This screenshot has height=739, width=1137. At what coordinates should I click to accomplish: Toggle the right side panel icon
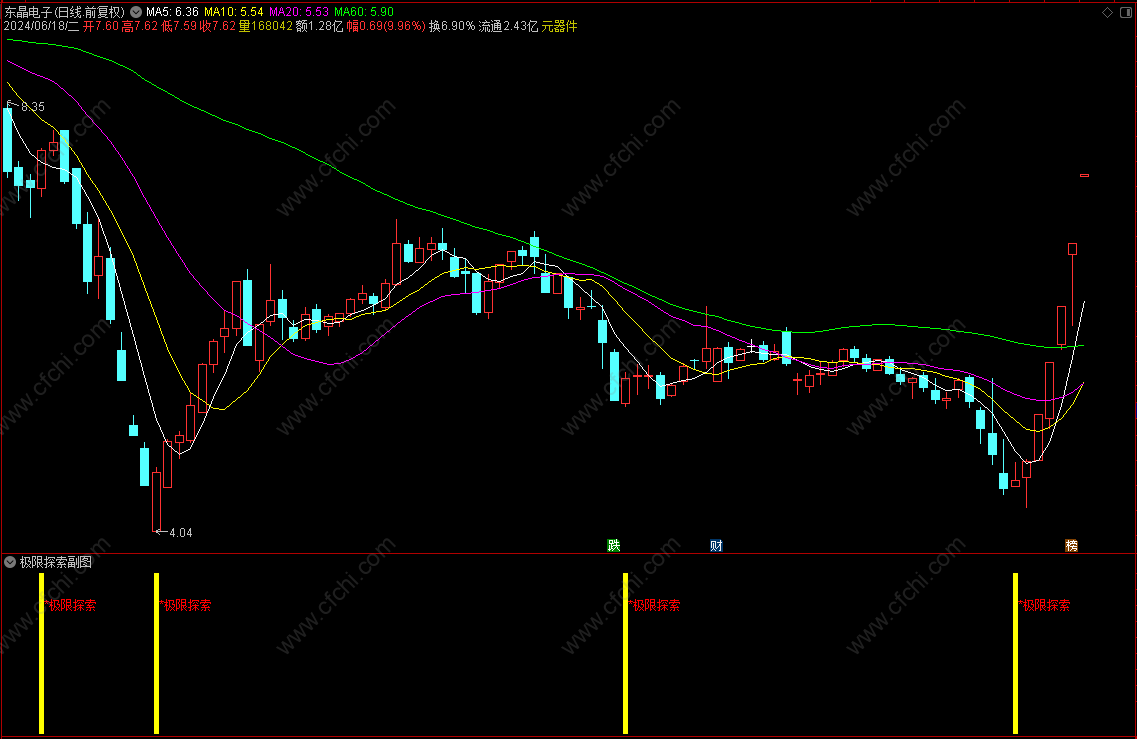click(x=1126, y=12)
